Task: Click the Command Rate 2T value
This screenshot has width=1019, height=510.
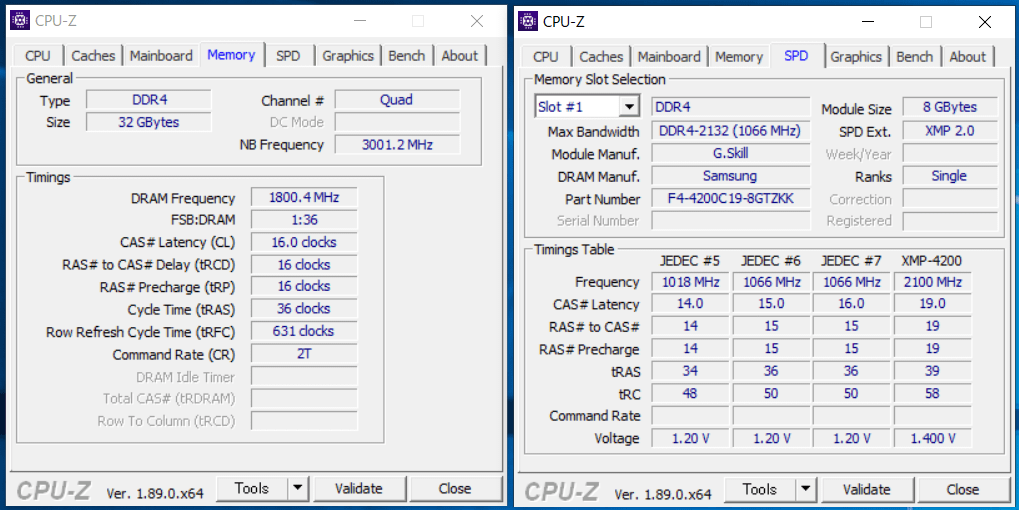Action: click(304, 354)
